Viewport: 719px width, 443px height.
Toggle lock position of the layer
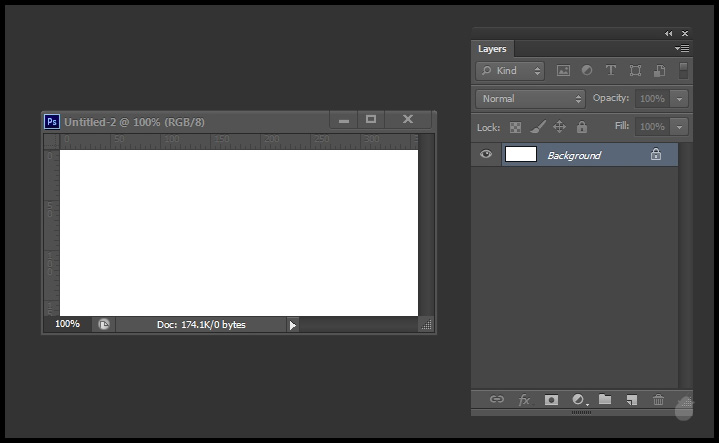[559, 127]
